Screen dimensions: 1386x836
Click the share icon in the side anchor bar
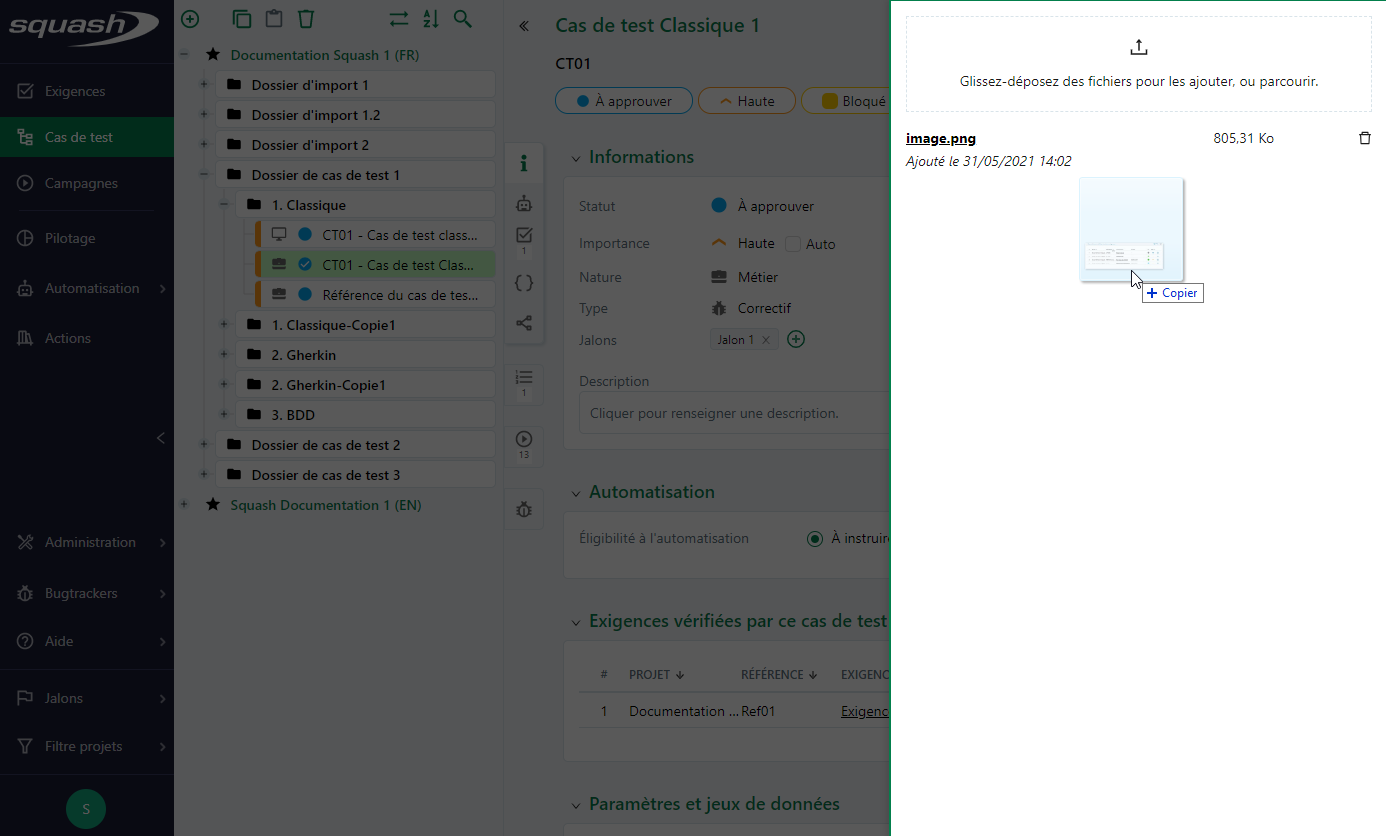tap(524, 323)
